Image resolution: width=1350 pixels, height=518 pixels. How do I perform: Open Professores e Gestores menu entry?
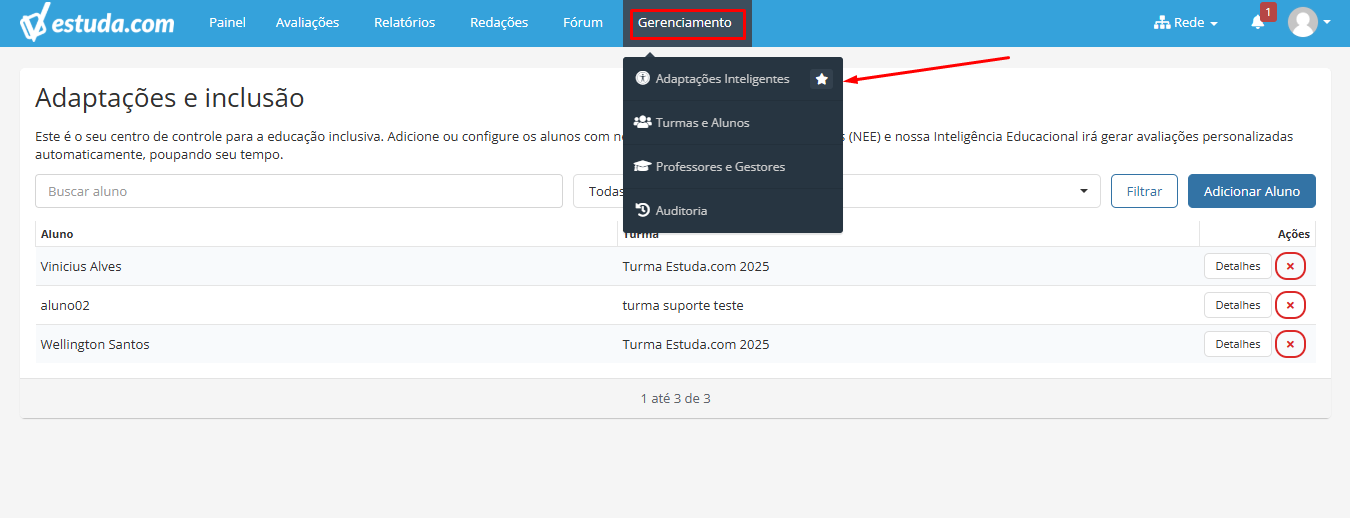coord(720,167)
